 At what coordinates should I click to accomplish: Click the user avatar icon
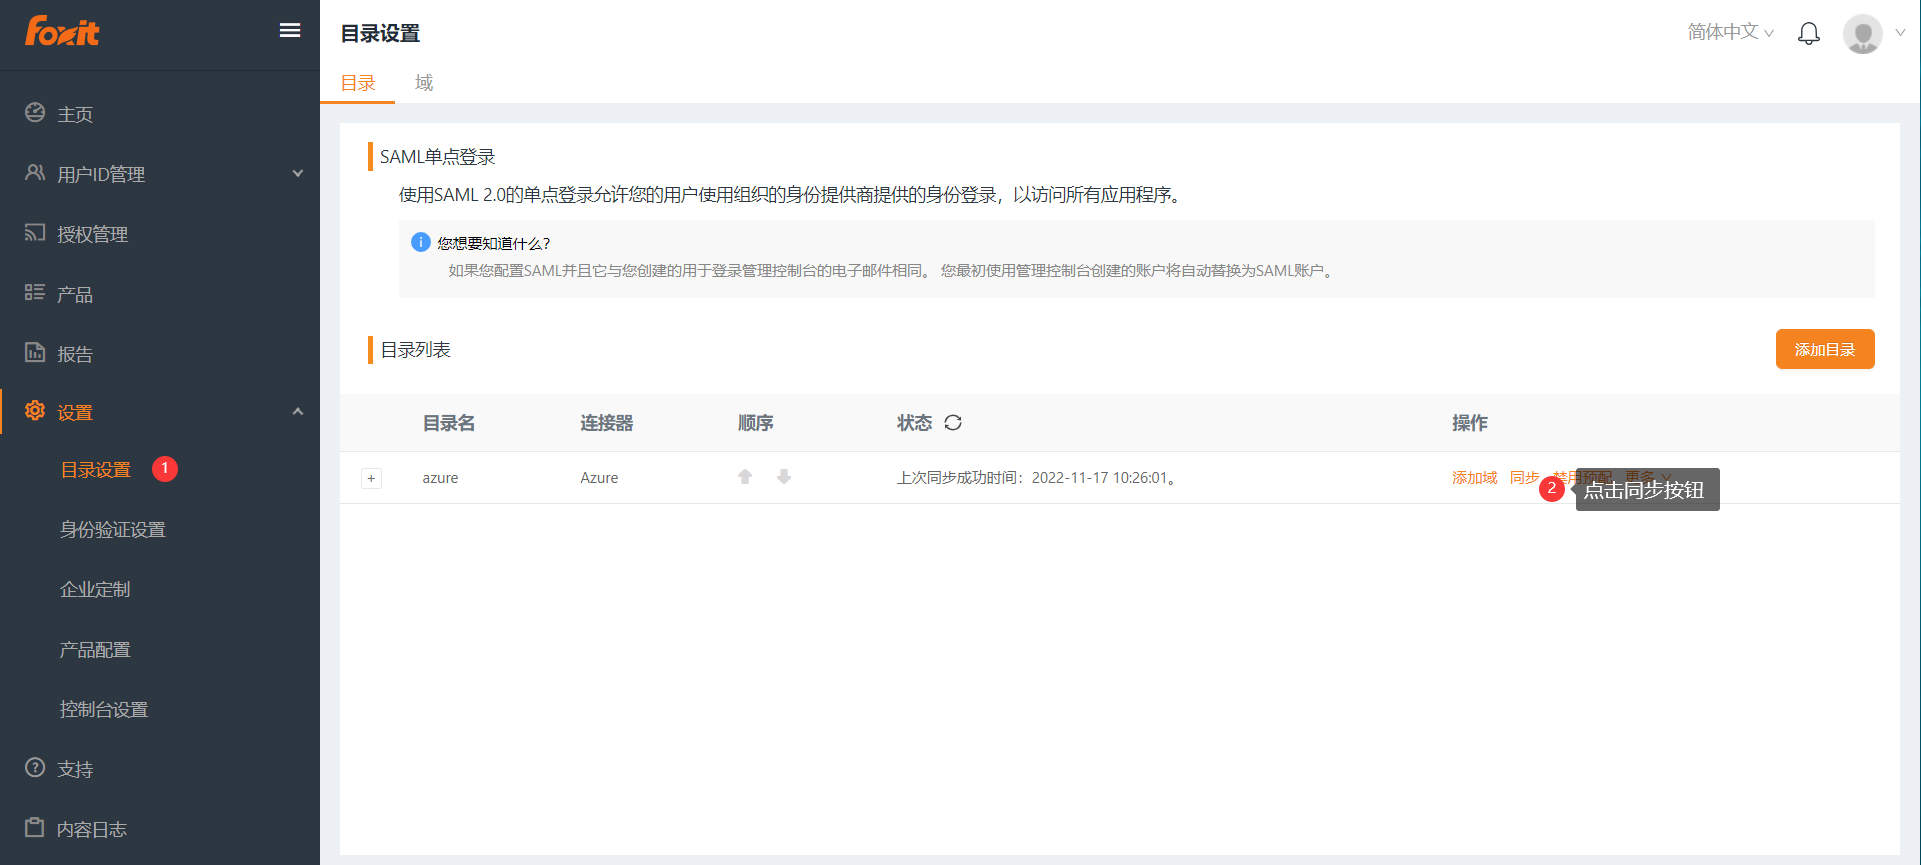pyautogui.click(x=1862, y=34)
